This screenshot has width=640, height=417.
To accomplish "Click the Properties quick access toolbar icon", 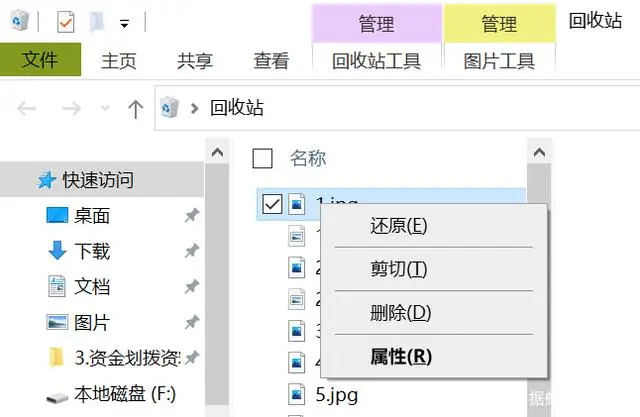I will tap(64, 20).
